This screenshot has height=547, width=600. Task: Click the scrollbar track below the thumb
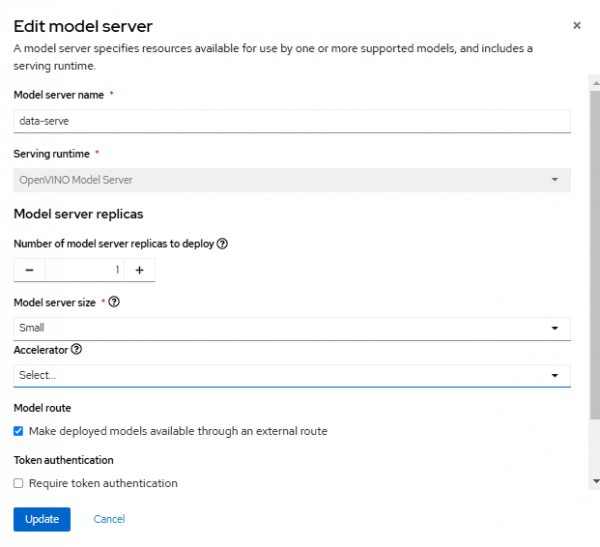point(595,450)
